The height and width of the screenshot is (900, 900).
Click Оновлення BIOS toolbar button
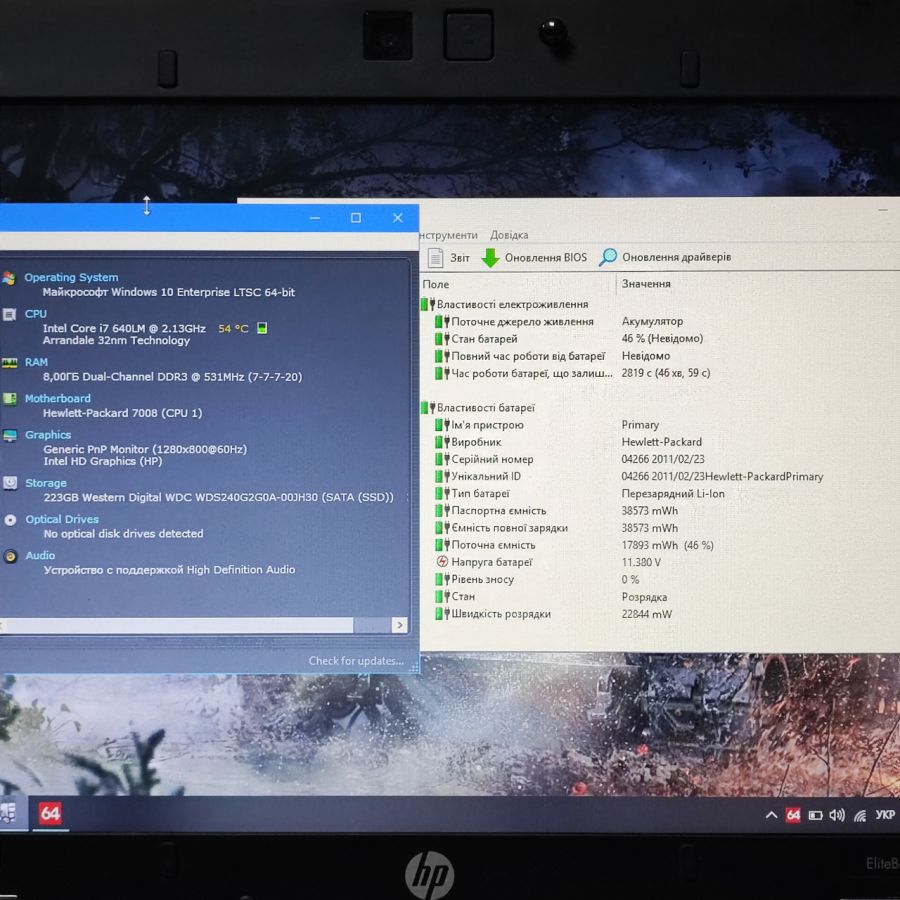point(534,258)
